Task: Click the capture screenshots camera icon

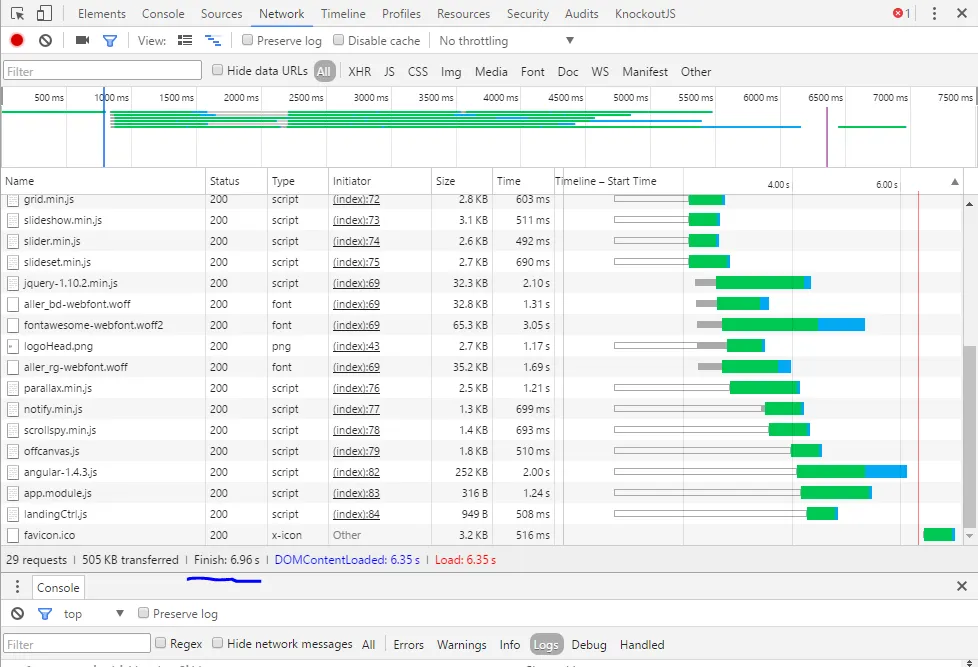Action: coord(82,40)
